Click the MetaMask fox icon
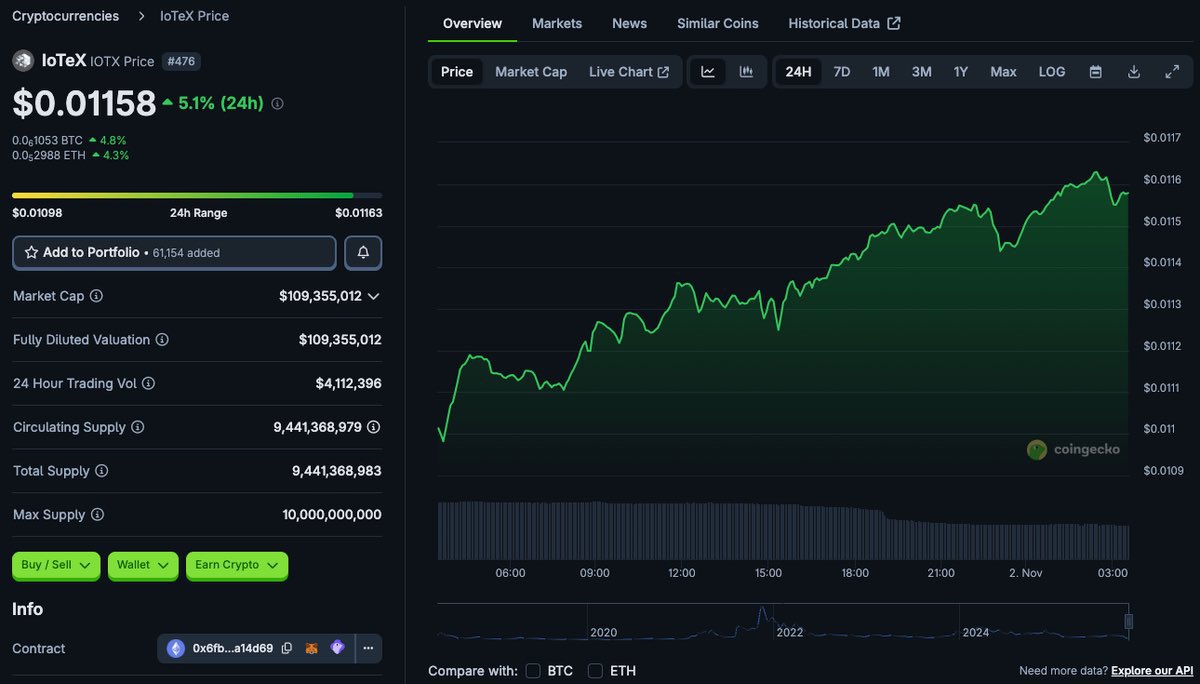 coord(312,648)
